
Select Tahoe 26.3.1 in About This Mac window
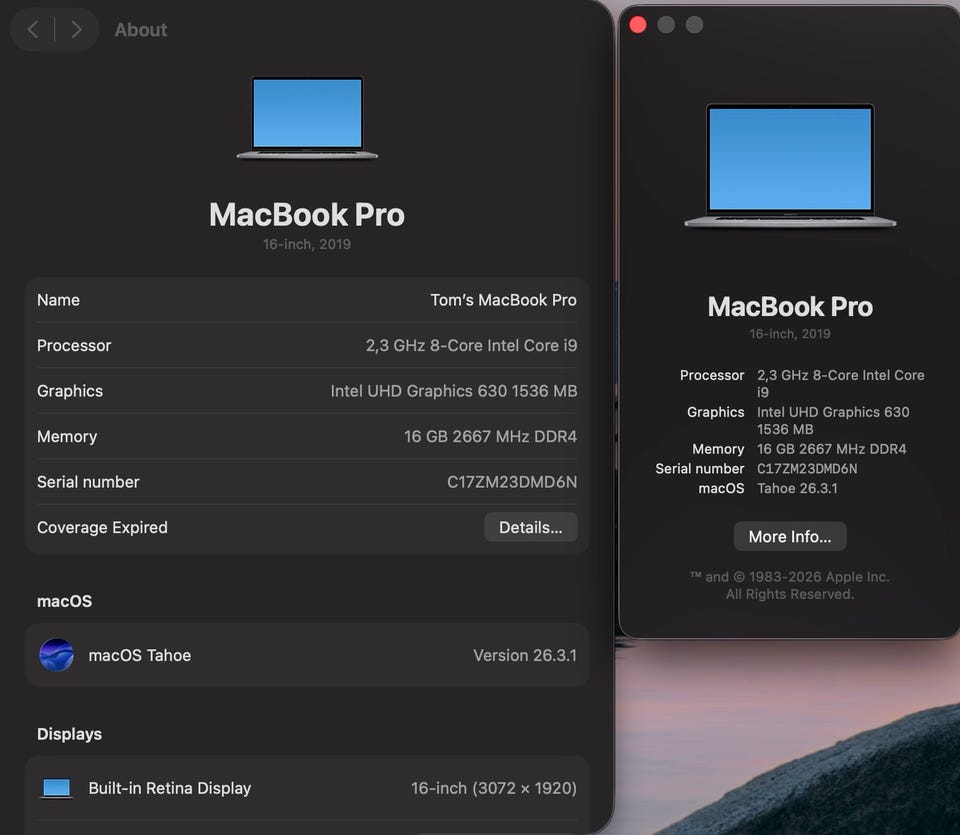[797, 488]
